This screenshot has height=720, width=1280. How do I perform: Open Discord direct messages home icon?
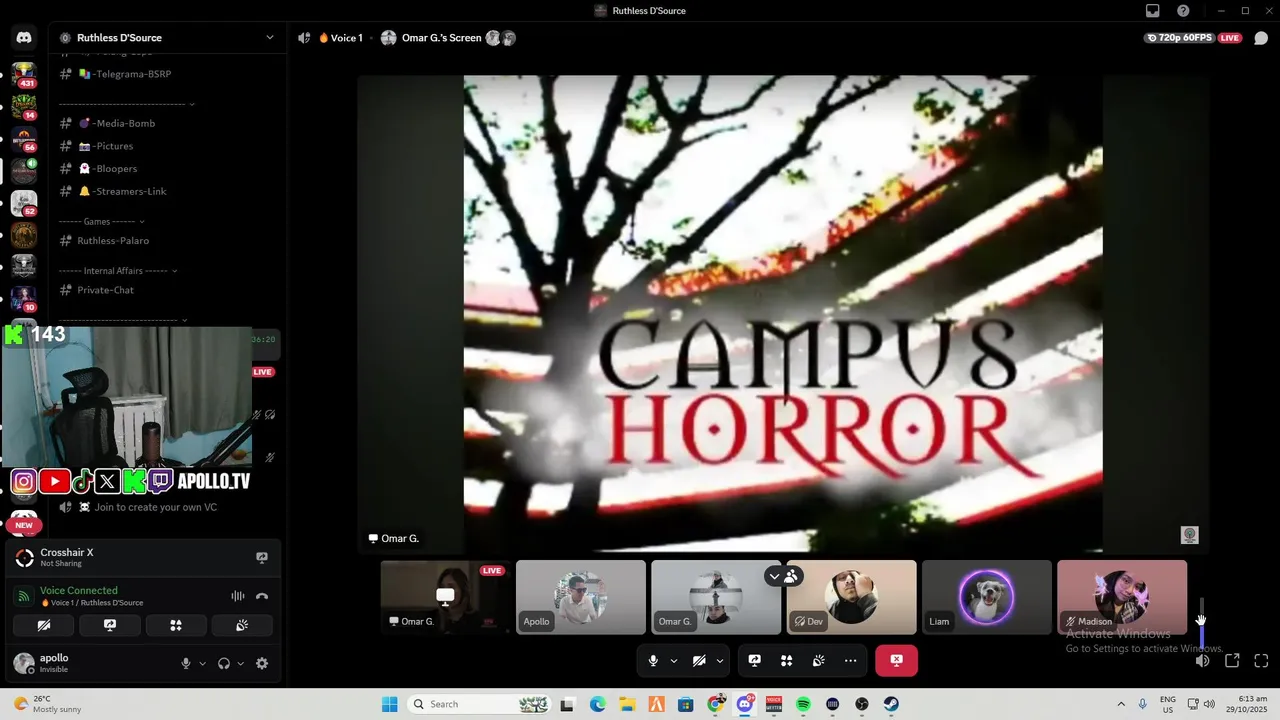(x=24, y=38)
